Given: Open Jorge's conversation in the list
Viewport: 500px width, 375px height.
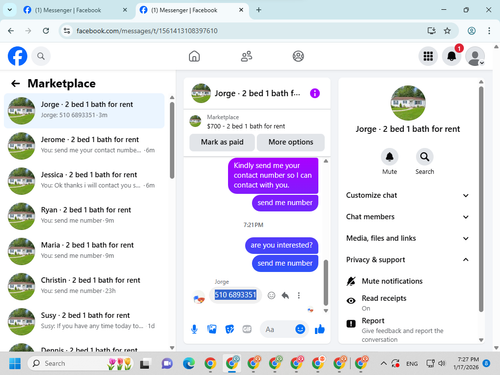Looking at the screenshot, I should pos(84,111).
